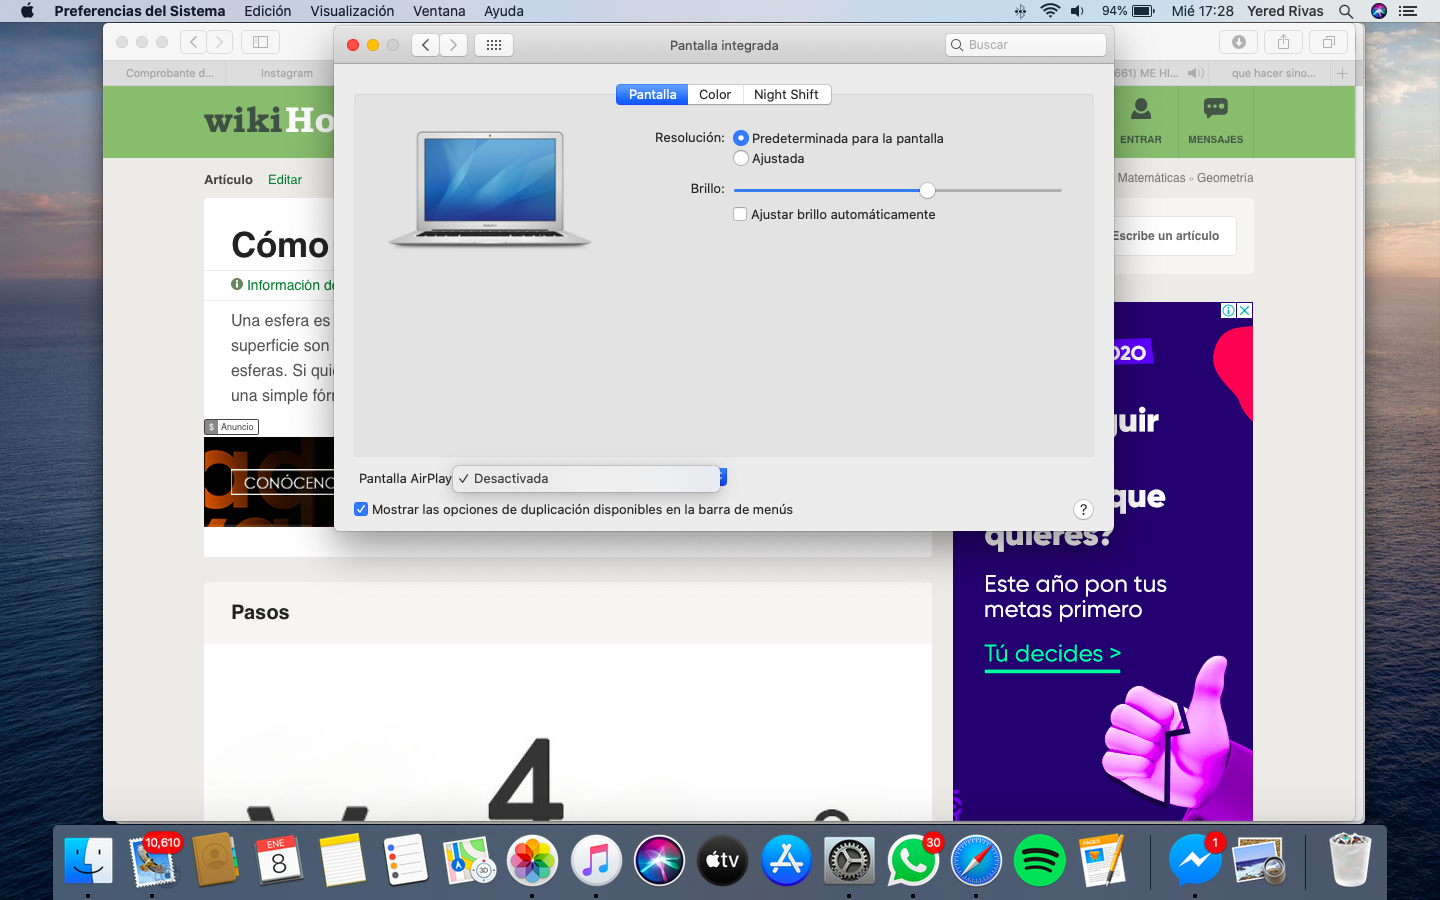Toggle Mostrar las opciones de duplicación checkbox
1440x900 pixels.
361,509
